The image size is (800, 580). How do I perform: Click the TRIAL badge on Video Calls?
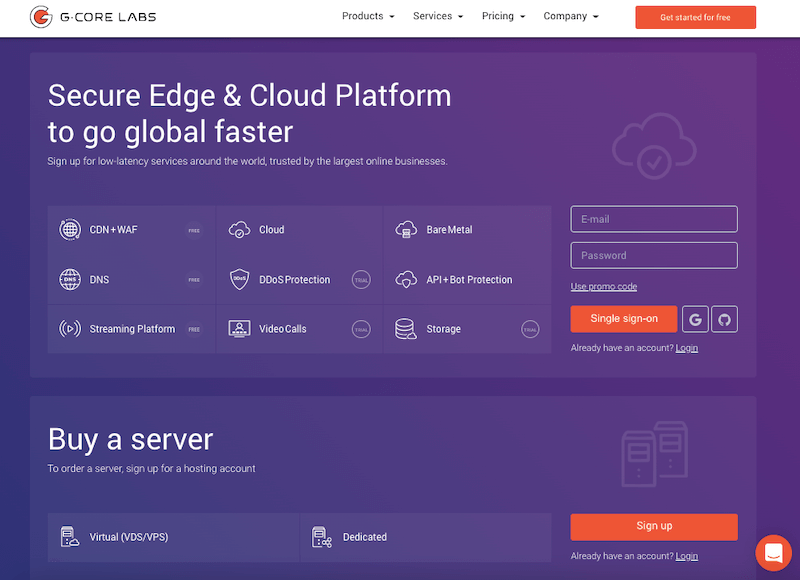tap(361, 329)
